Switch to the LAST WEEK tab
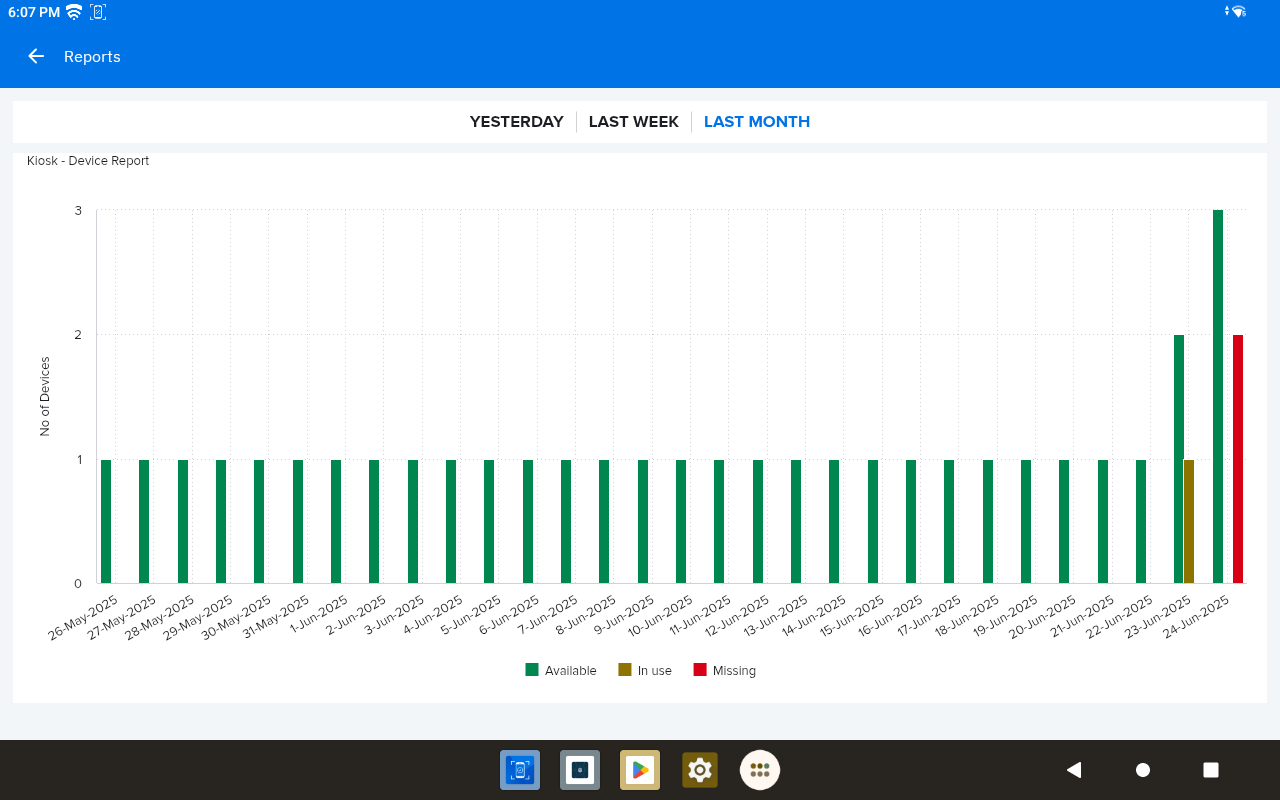This screenshot has height=800, width=1280. click(x=633, y=122)
